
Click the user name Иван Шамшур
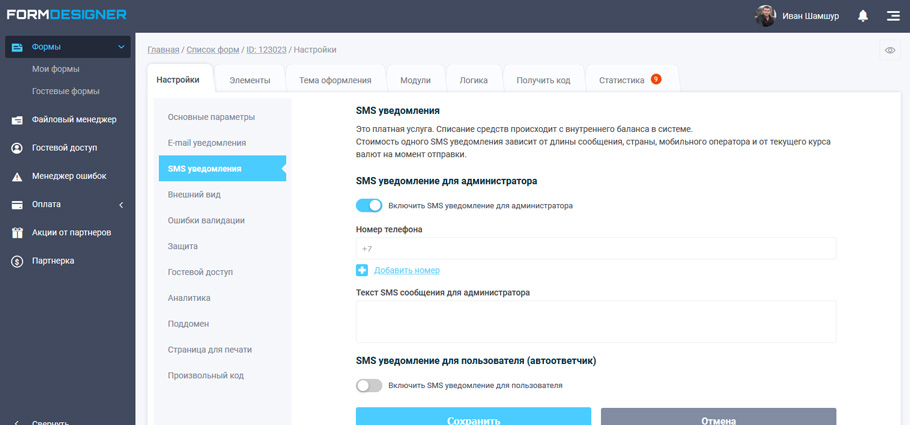(810, 16)
